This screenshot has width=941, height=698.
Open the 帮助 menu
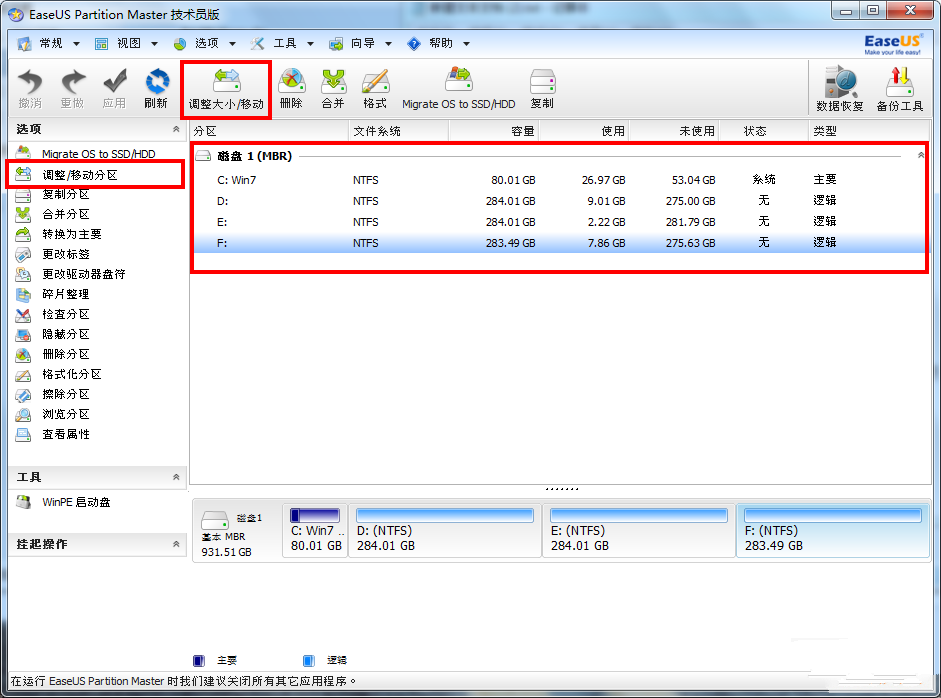pos(438,43)
